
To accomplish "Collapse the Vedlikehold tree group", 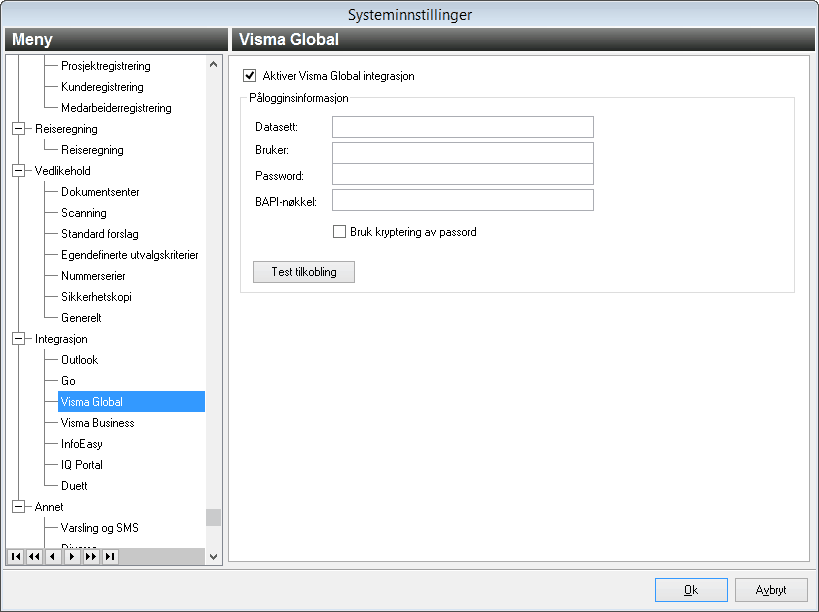I will [x=18, y=170].
